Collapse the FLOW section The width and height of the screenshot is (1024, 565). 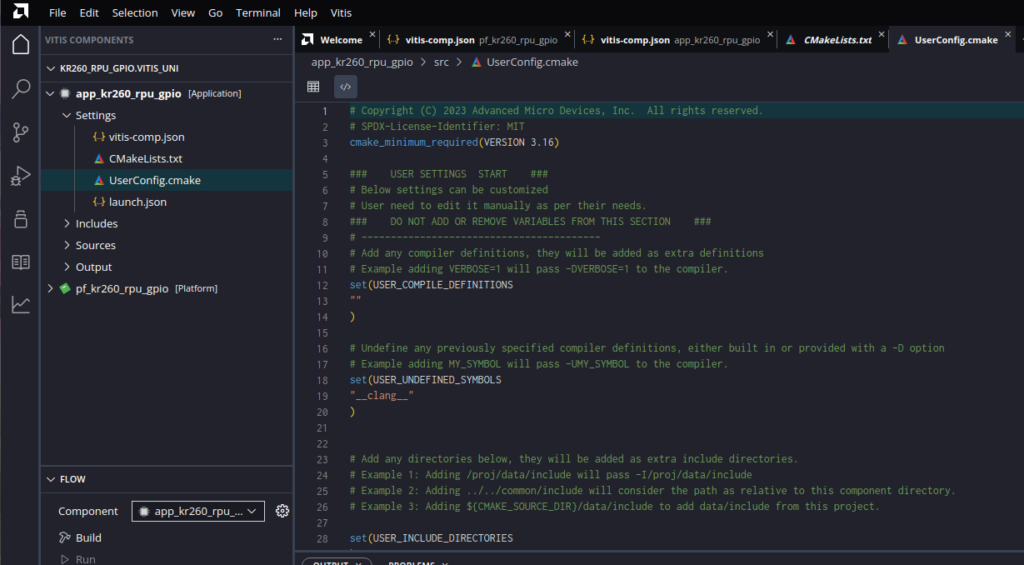pyautogui.click(x=51, y=479)
